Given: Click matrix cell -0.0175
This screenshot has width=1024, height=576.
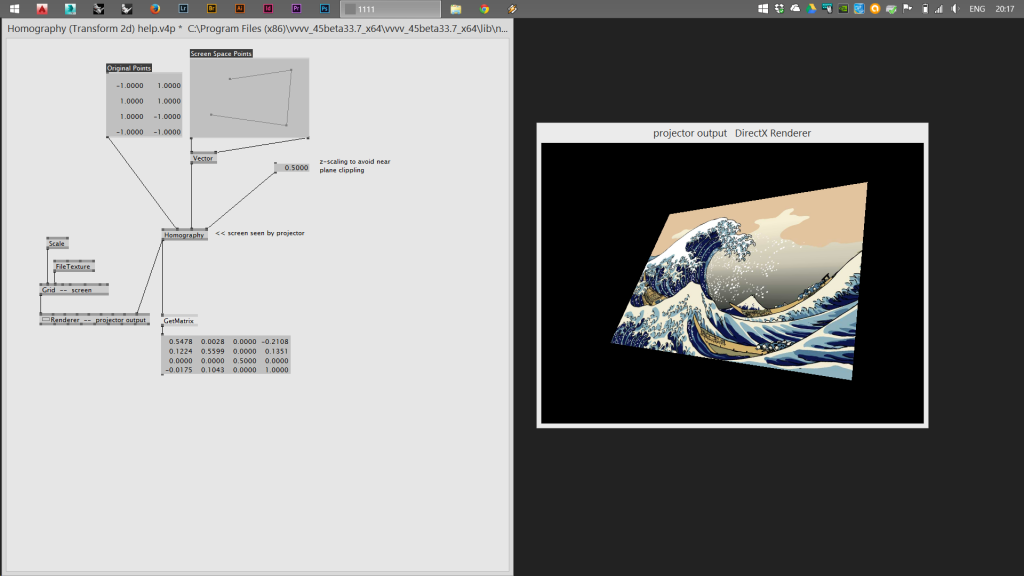Looking at the screenshot, I should click(179, 370).
